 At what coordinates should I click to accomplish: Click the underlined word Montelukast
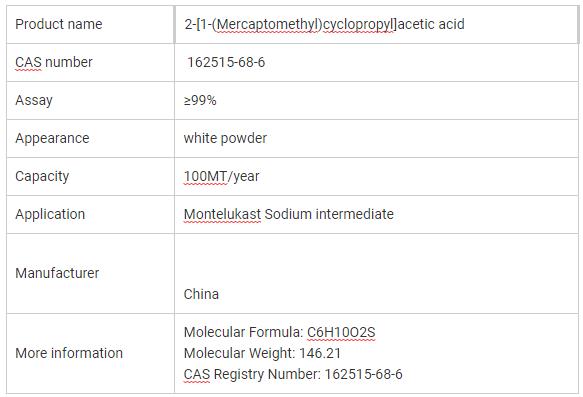(x=222, y=214)
